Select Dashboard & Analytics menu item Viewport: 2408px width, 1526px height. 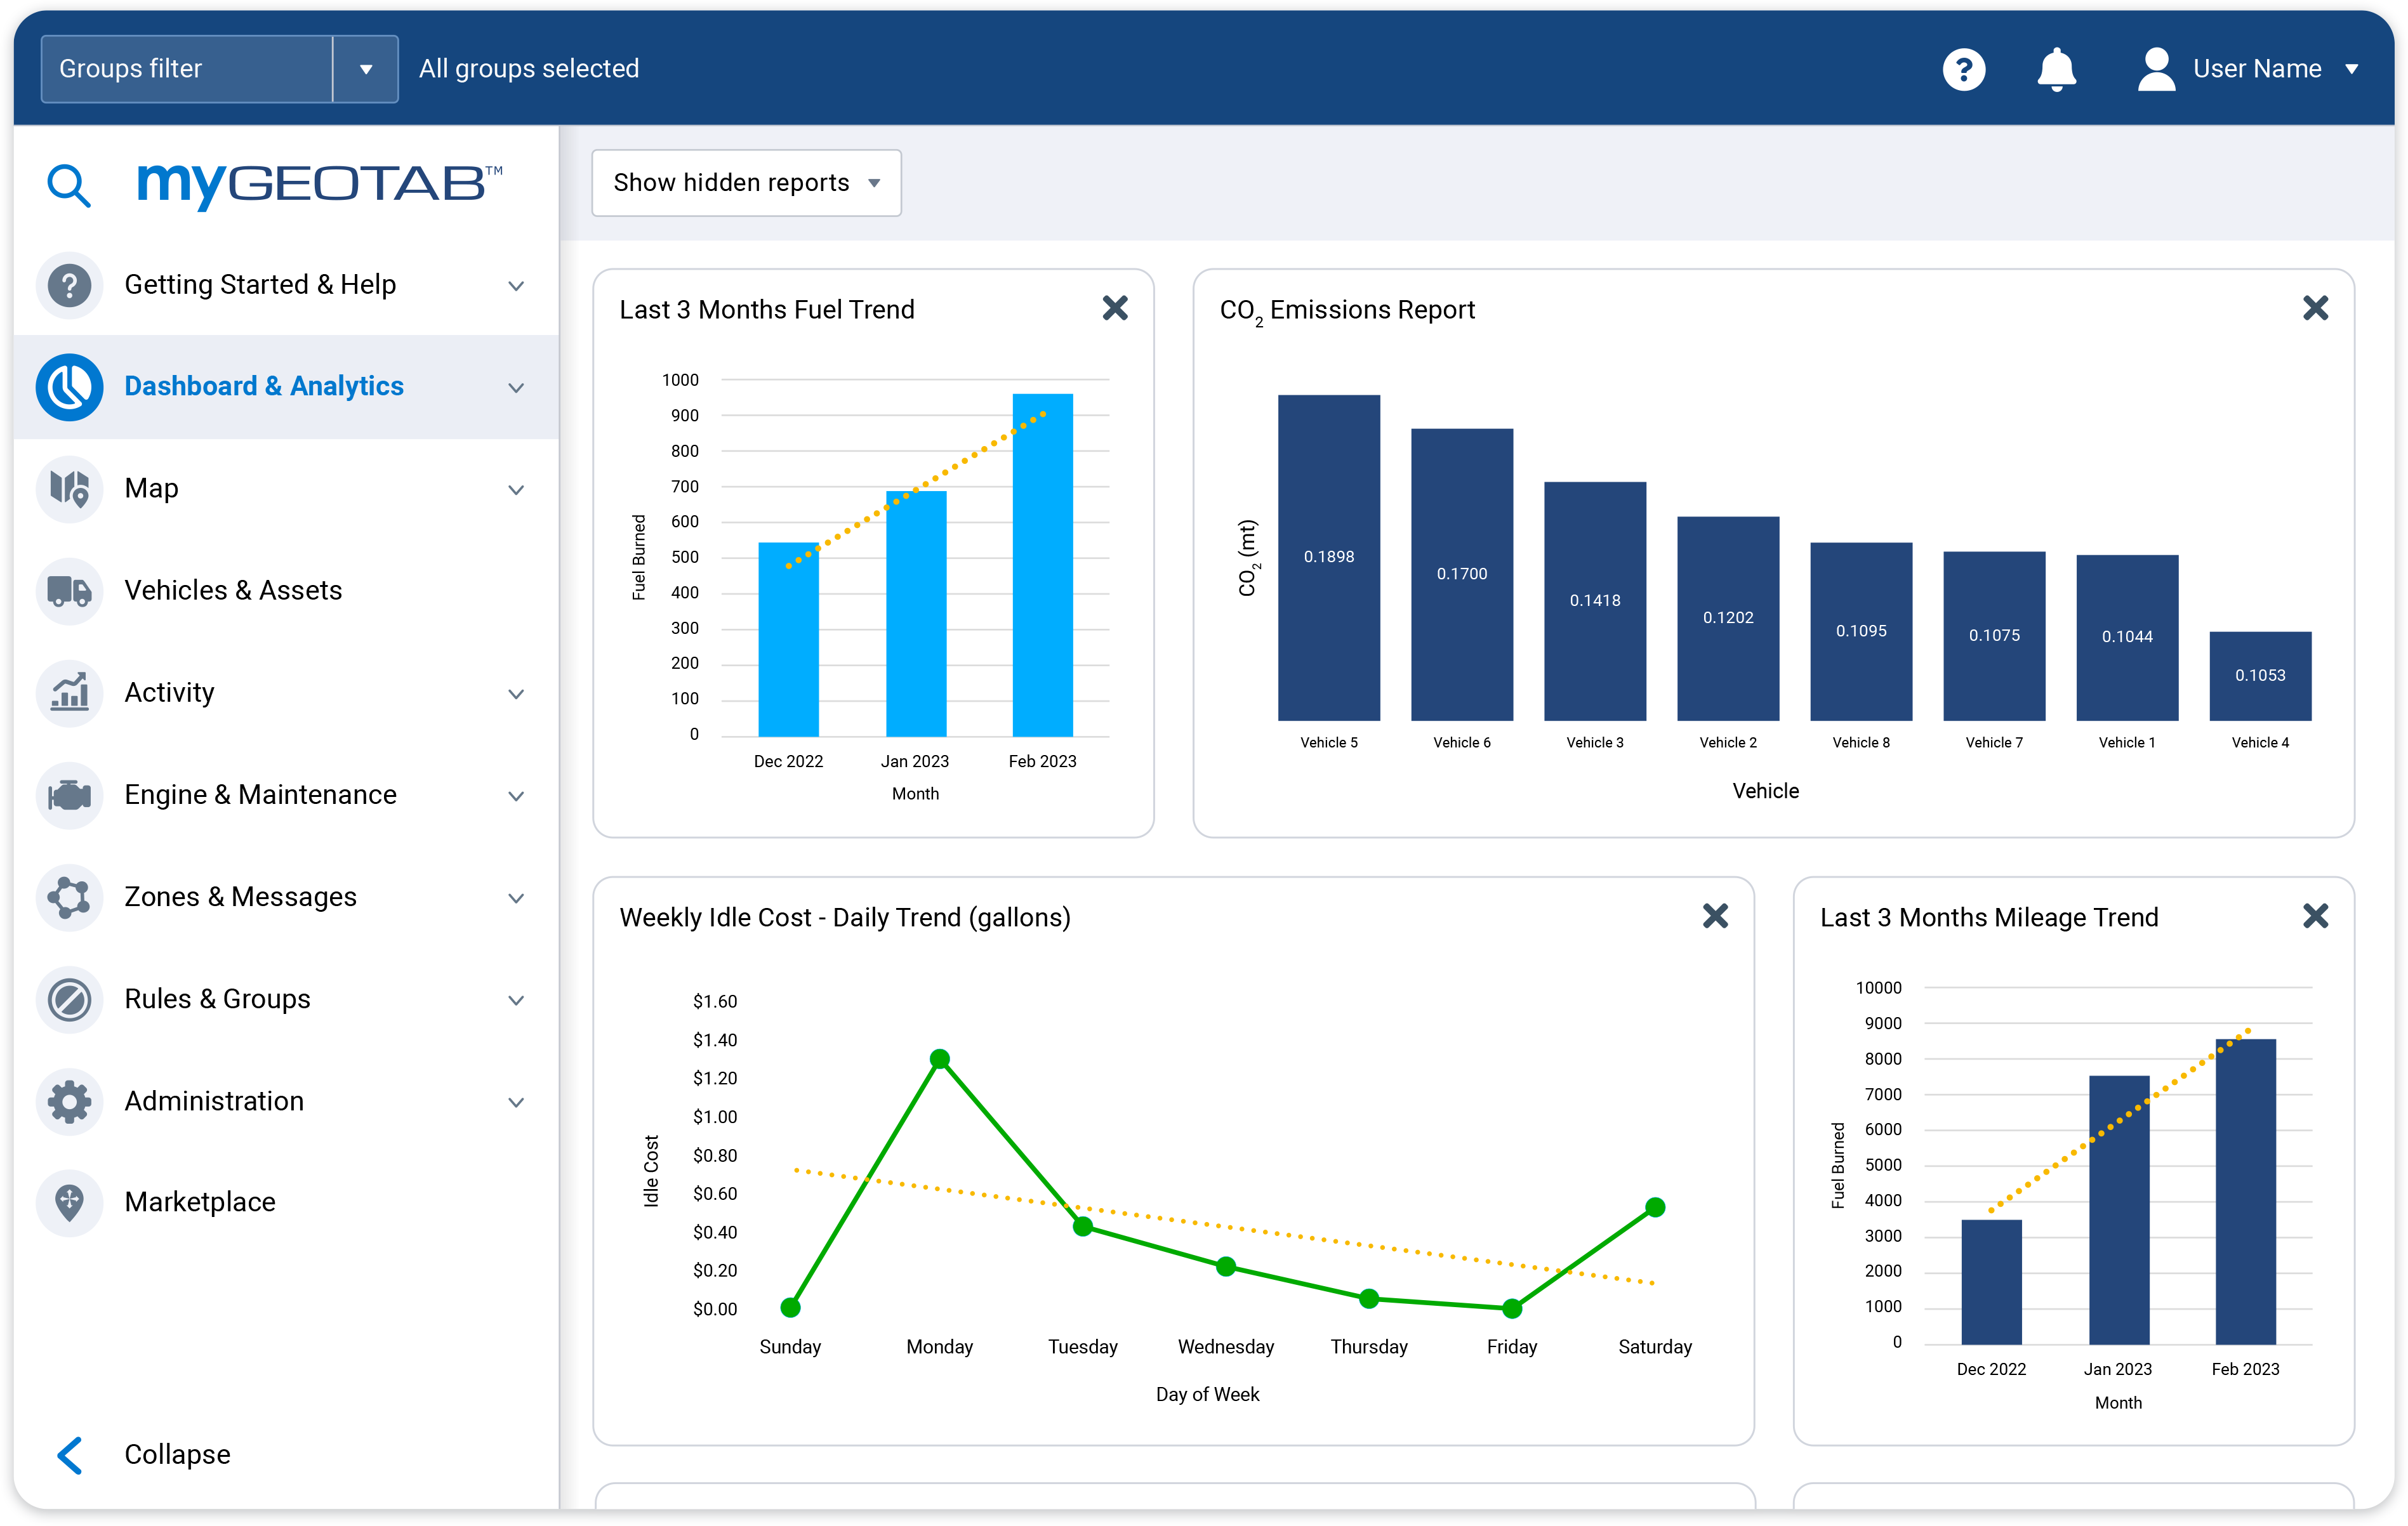[264, 387]
